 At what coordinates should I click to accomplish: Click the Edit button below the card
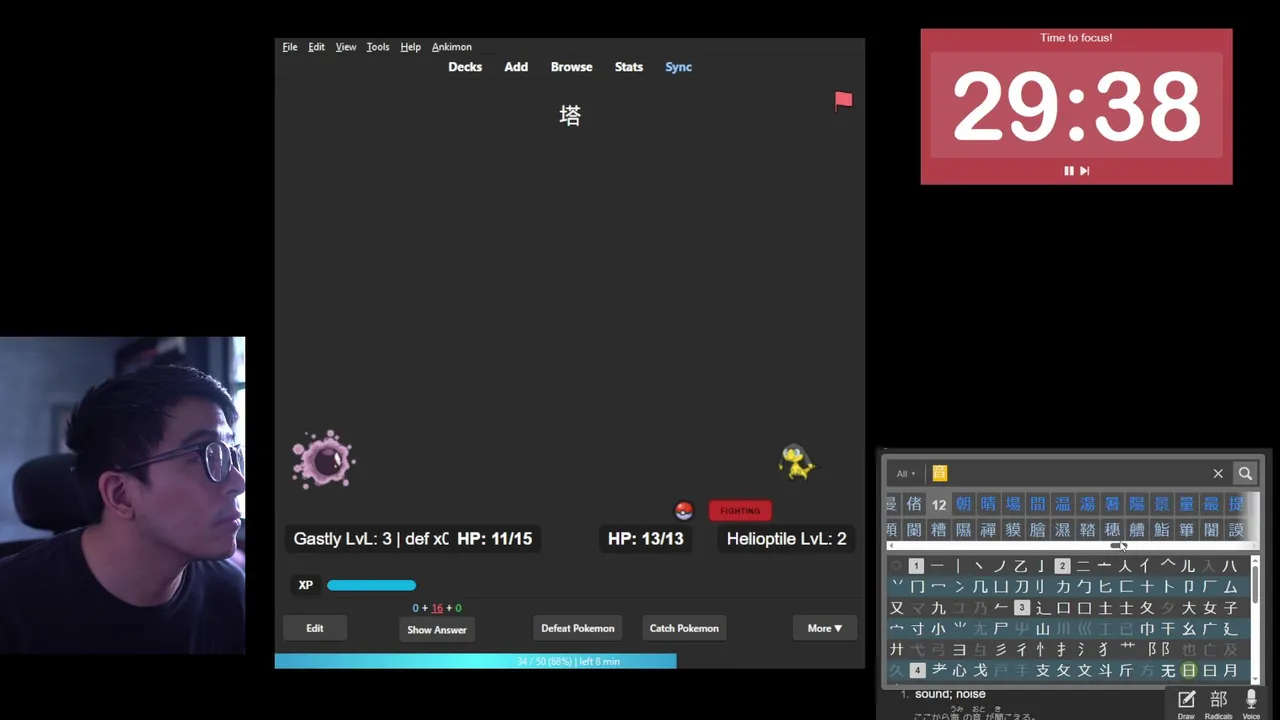pyautogui.click(x=315, y=628)
